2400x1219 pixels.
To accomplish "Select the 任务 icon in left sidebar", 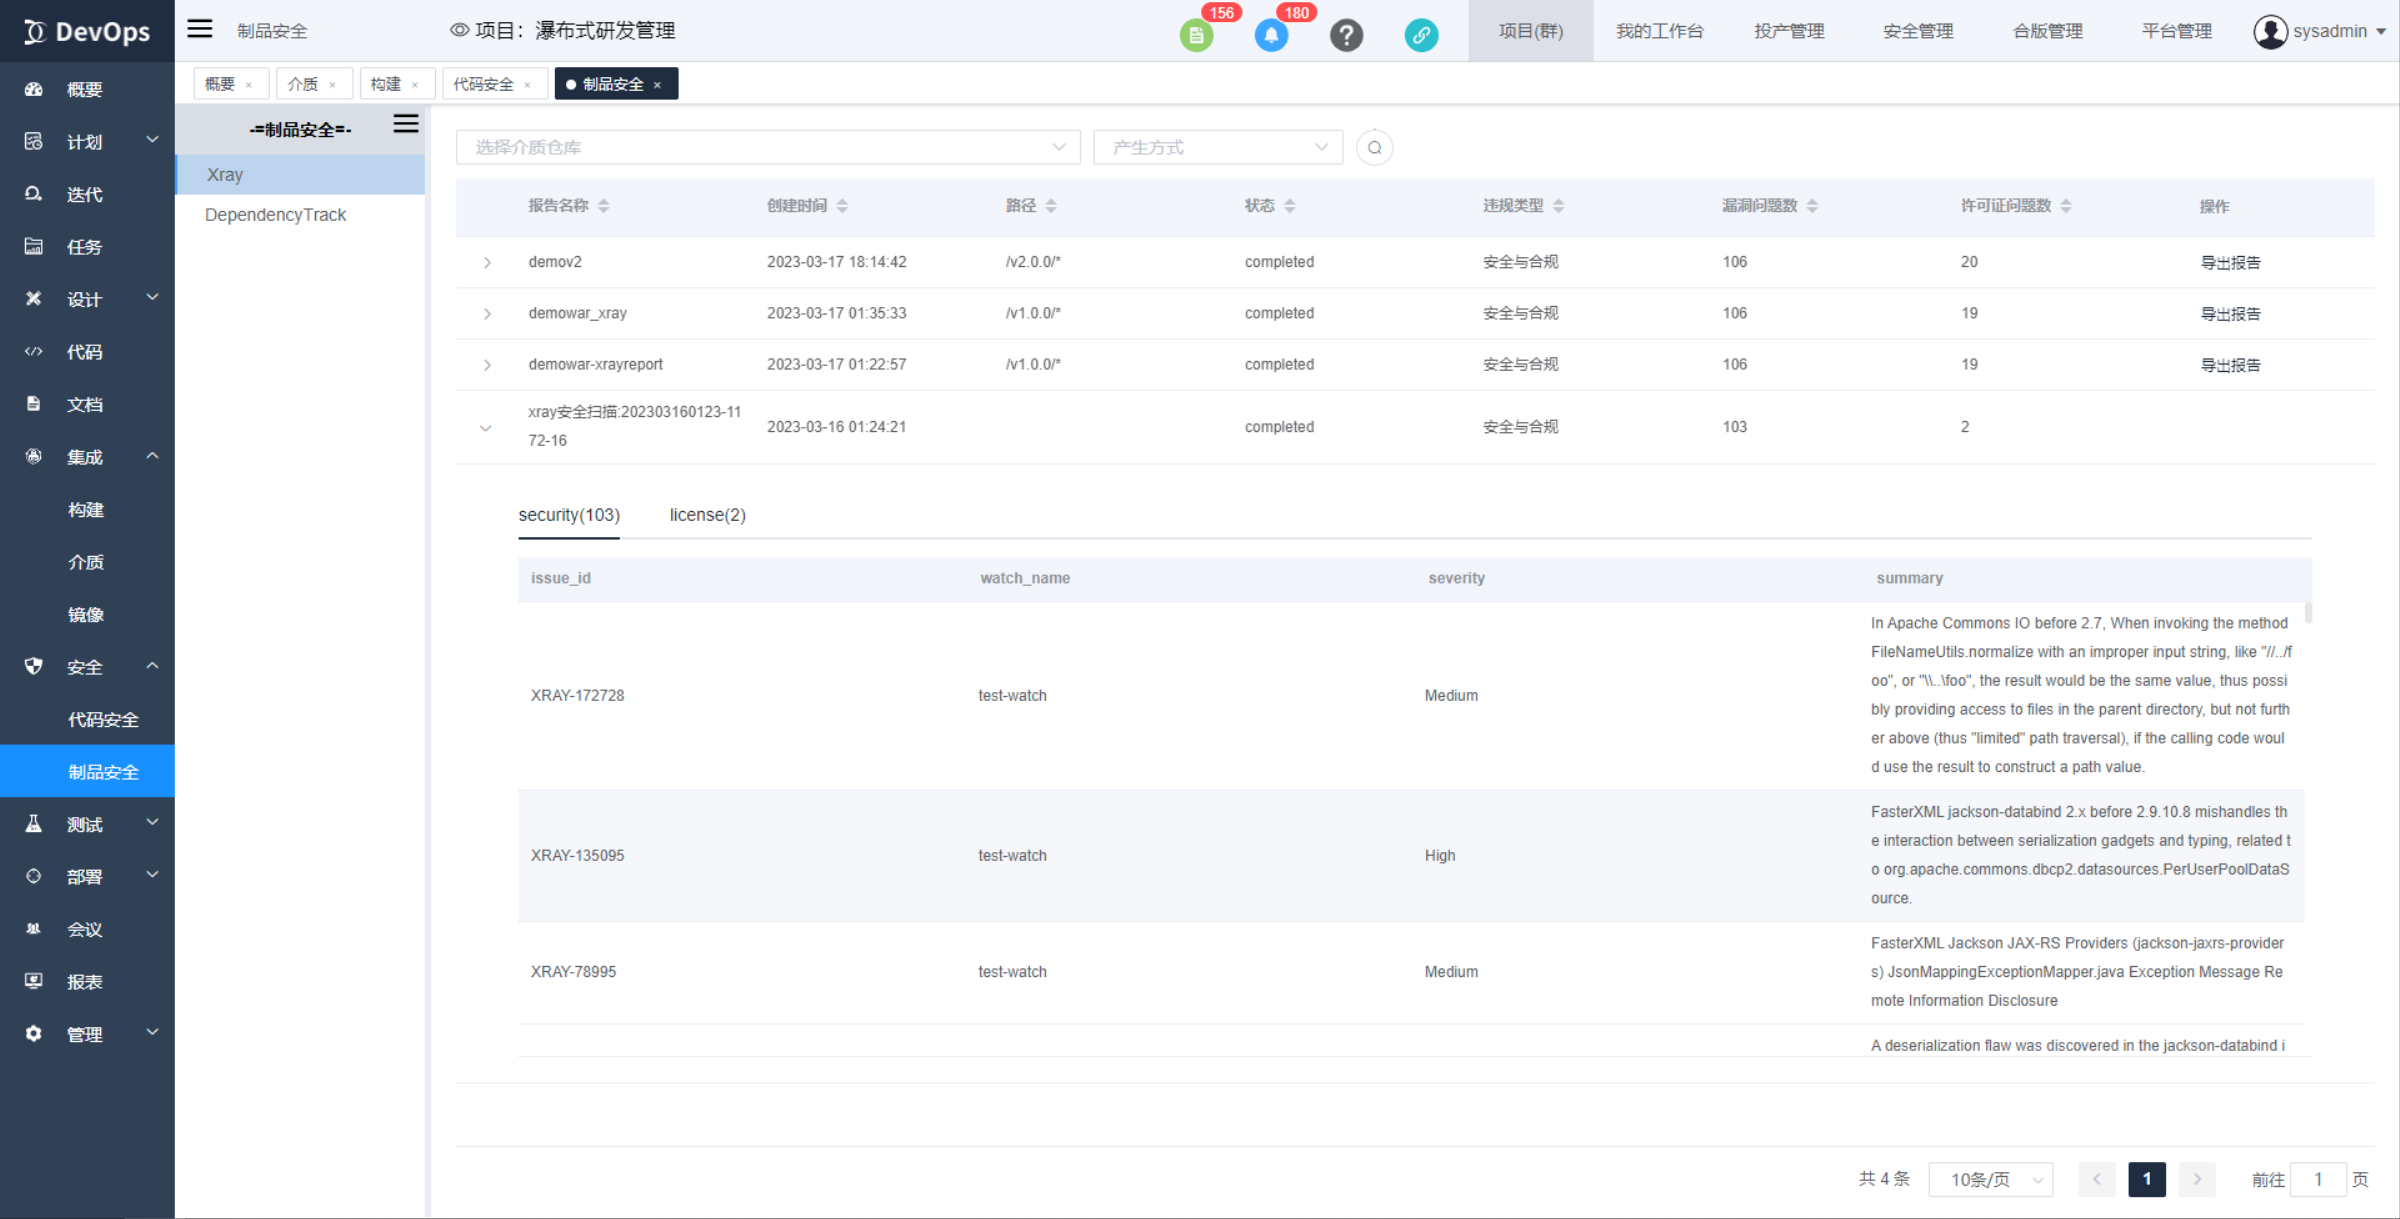I will [33, 246].
